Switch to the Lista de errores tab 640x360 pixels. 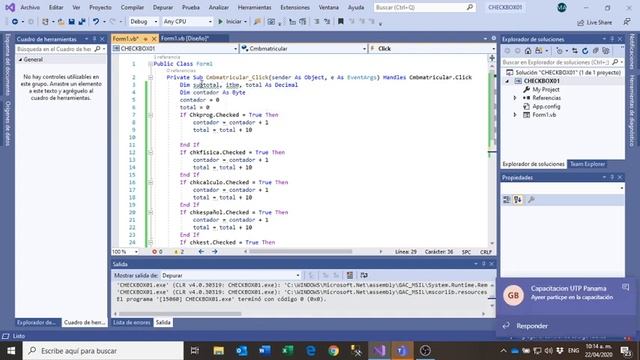pyautogui.click(x=131, y=322)
